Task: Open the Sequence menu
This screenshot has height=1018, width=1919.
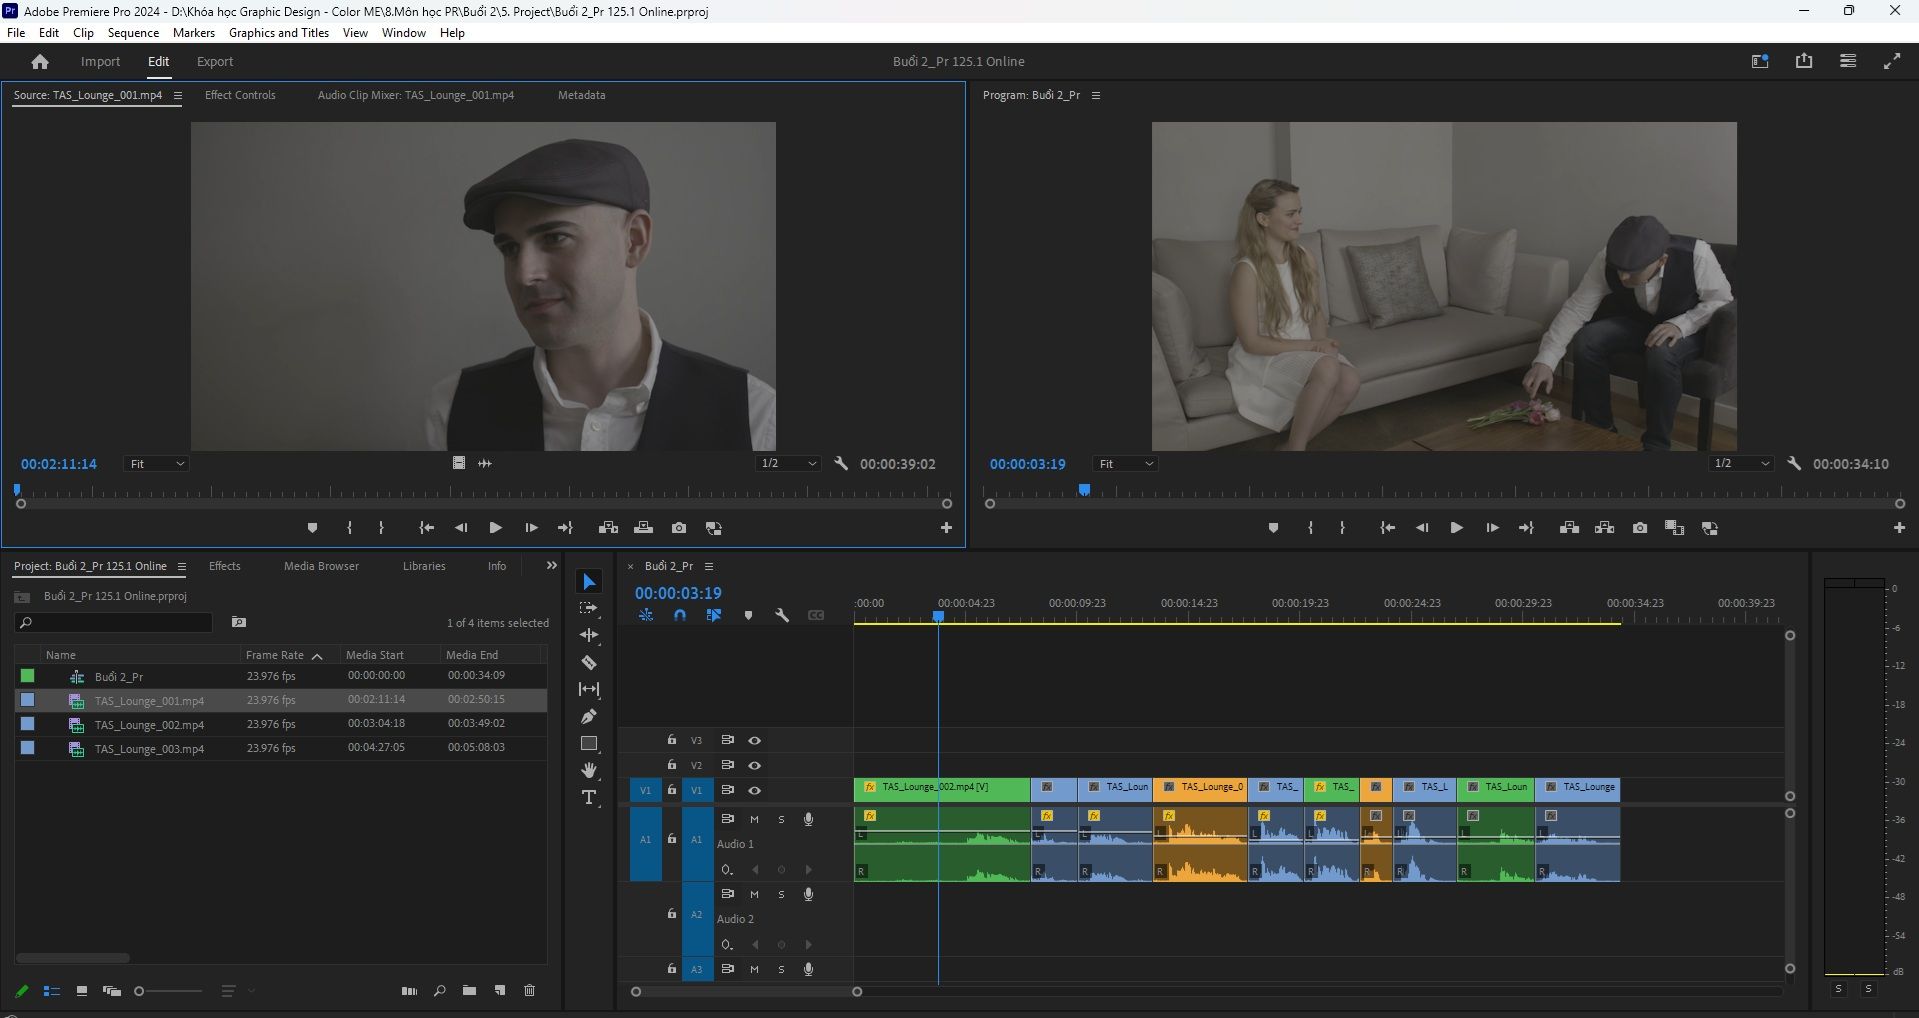Action: 133,33
